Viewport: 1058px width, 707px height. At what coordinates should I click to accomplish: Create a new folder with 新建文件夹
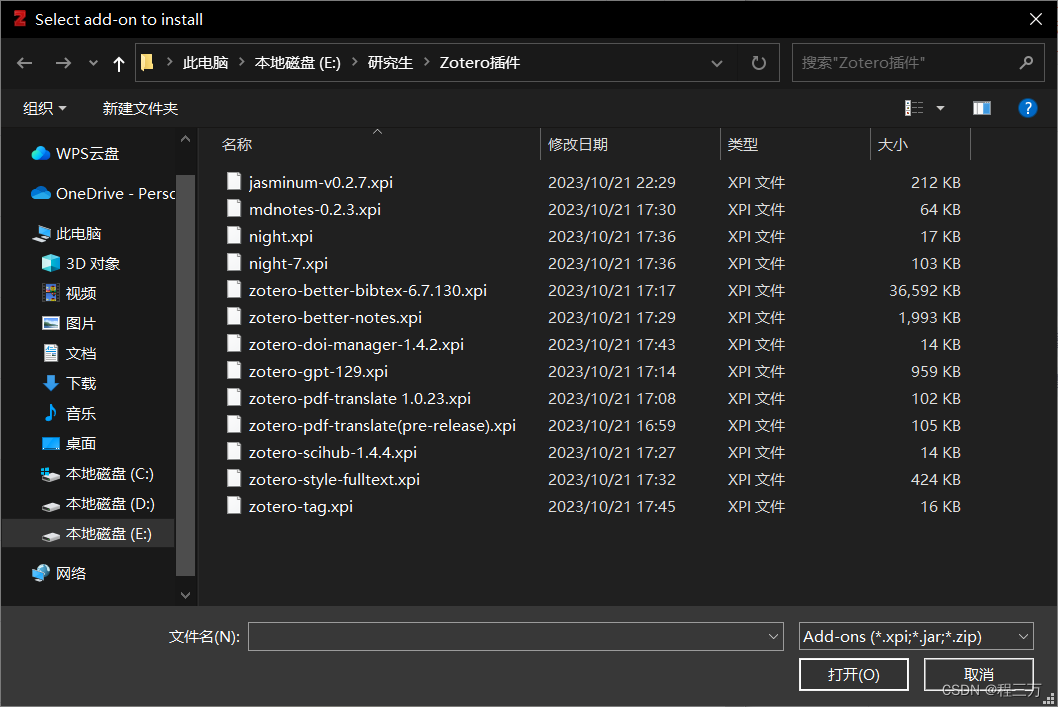point(140,109)
